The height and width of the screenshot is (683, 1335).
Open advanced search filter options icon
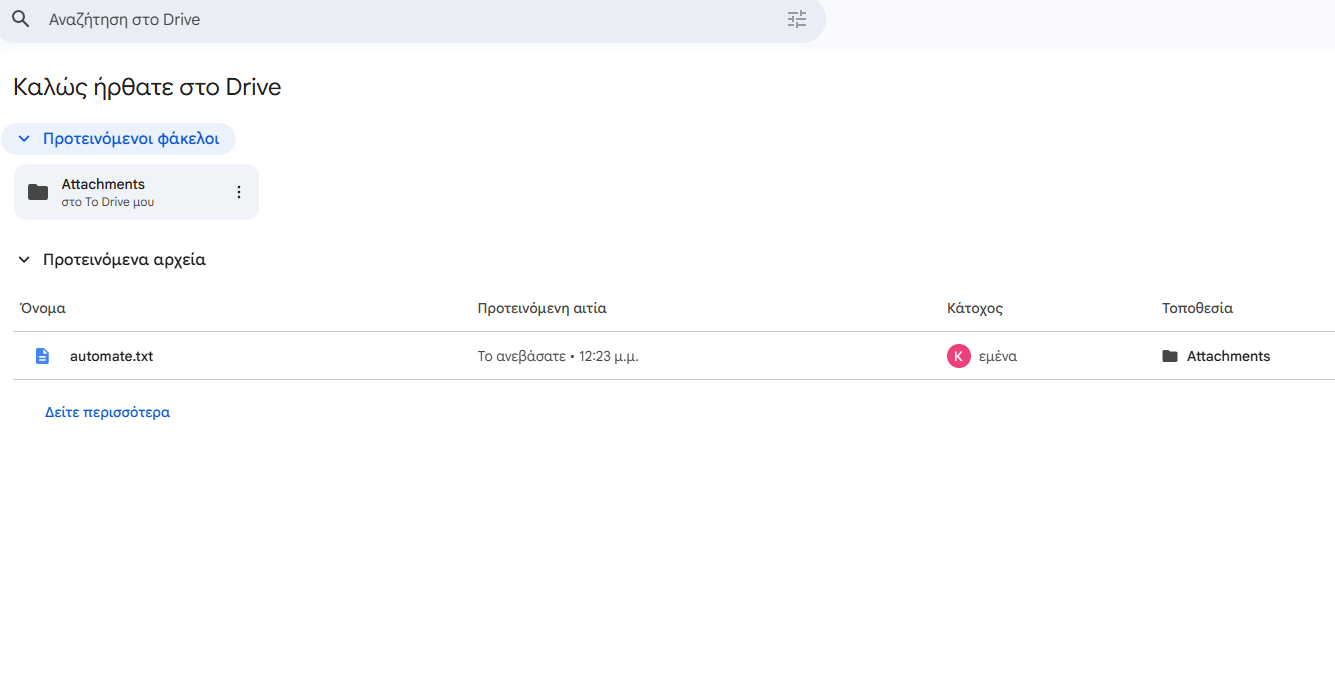(x=796, y=19)
